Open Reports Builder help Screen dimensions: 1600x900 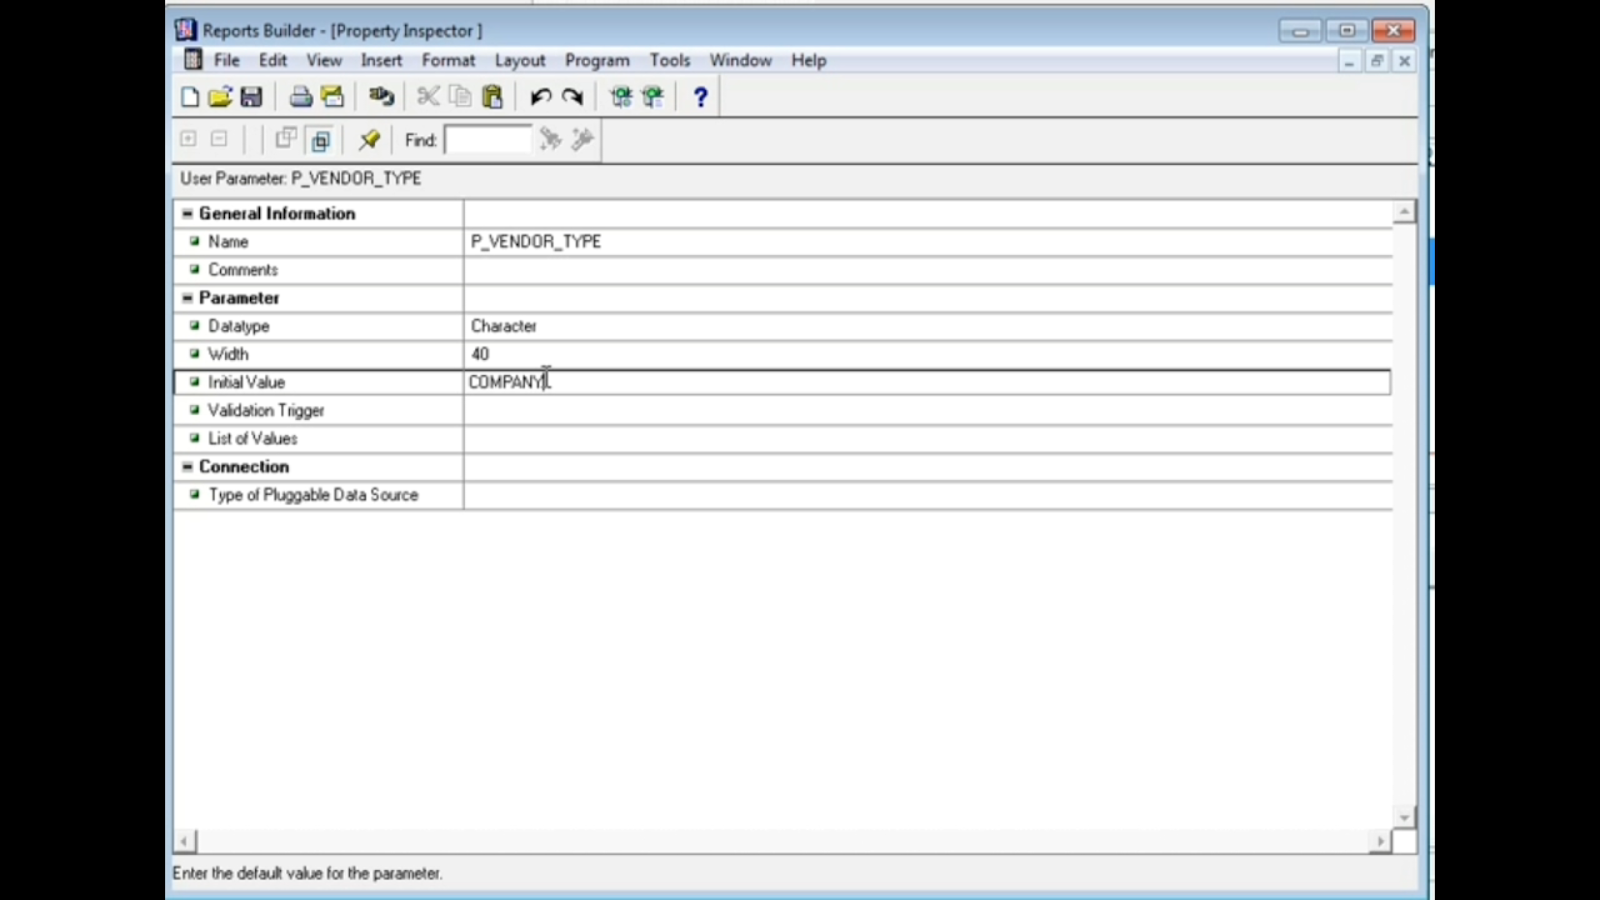point(700,96)
